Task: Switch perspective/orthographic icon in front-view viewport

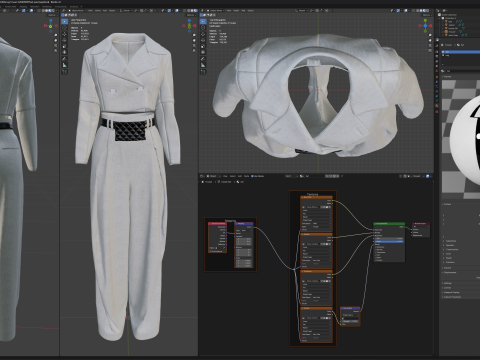Action: (x=194, y=51)
